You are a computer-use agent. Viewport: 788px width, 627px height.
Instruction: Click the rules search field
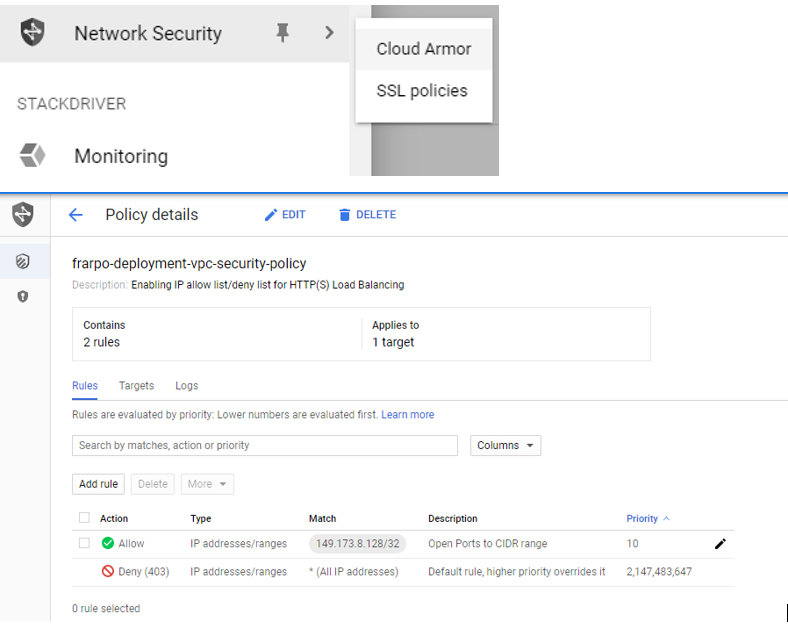pos(264,445)
